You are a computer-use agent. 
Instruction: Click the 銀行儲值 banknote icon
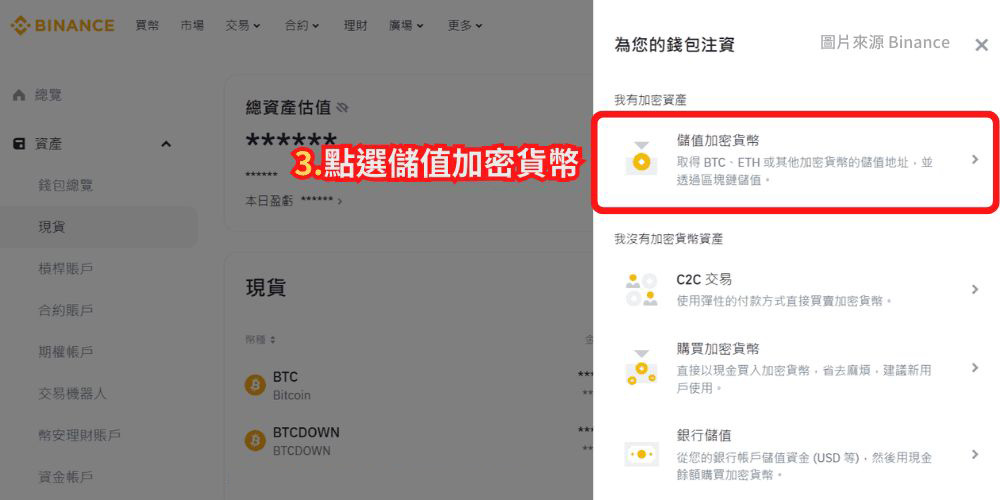641,454
